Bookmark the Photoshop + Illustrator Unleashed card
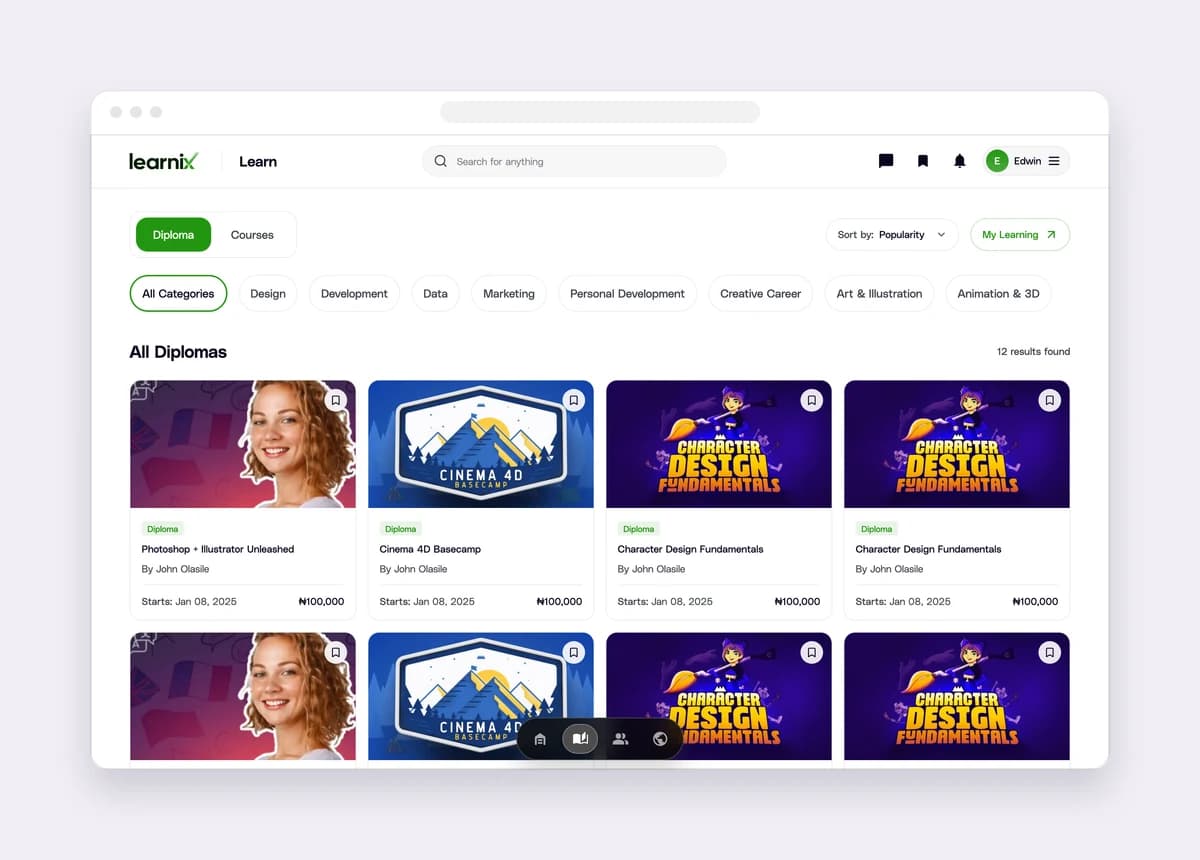The width and height of the screenshot is (1200, 860). (x=336, y=400)
